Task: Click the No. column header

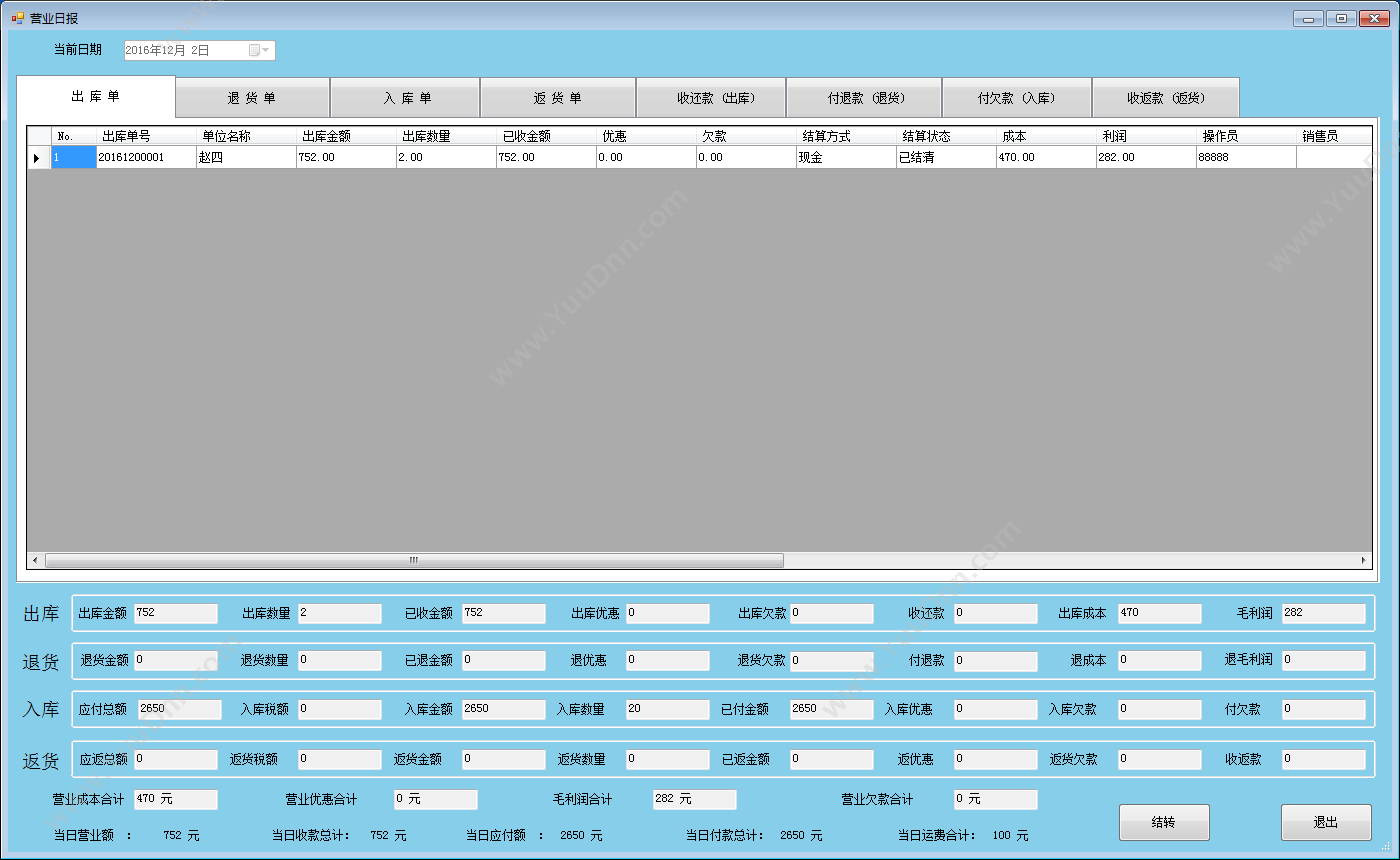Action: (74, 136)
